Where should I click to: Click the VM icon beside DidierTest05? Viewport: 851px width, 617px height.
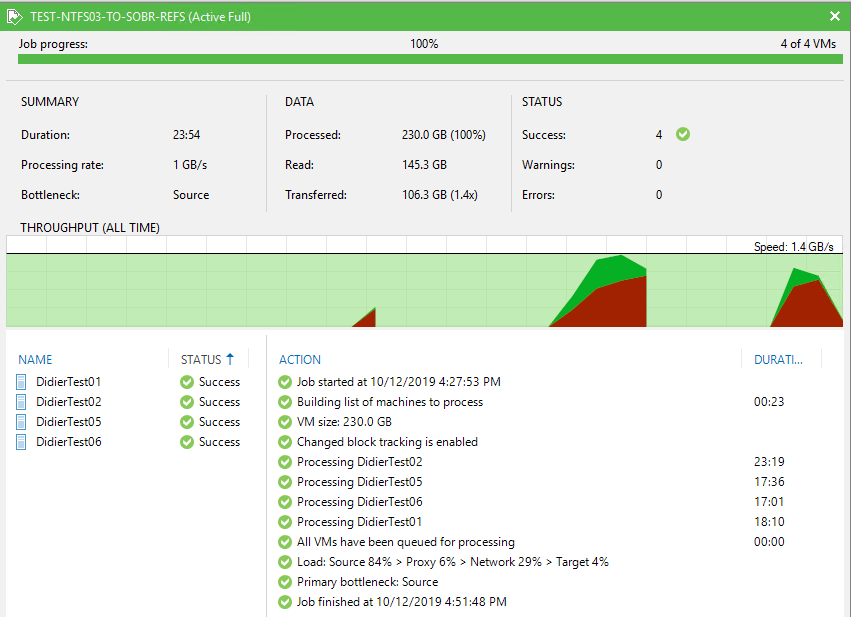coord(20,421)
